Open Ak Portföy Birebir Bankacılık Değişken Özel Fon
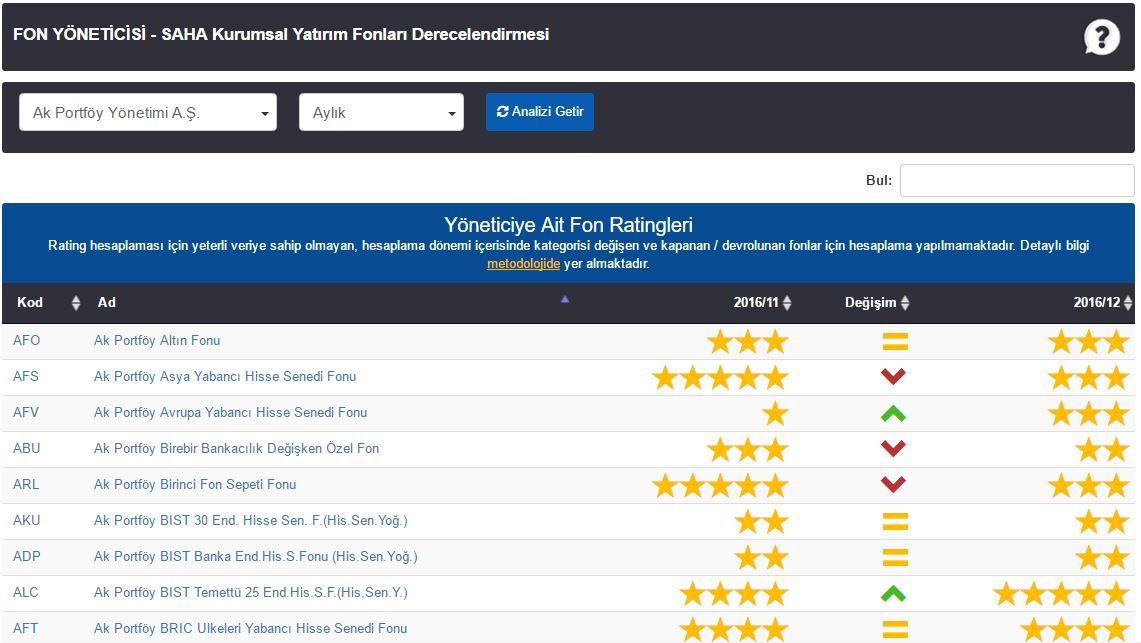Viewport: 1141px width, 643px height. click(236, 448)
